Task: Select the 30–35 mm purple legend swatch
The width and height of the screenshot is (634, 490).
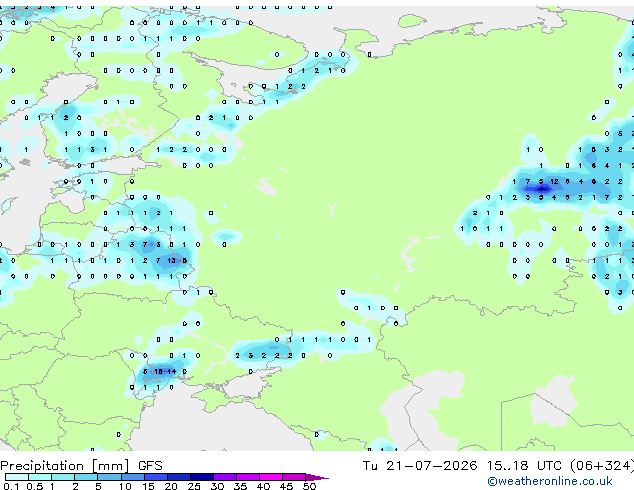Action: [224, 477]
